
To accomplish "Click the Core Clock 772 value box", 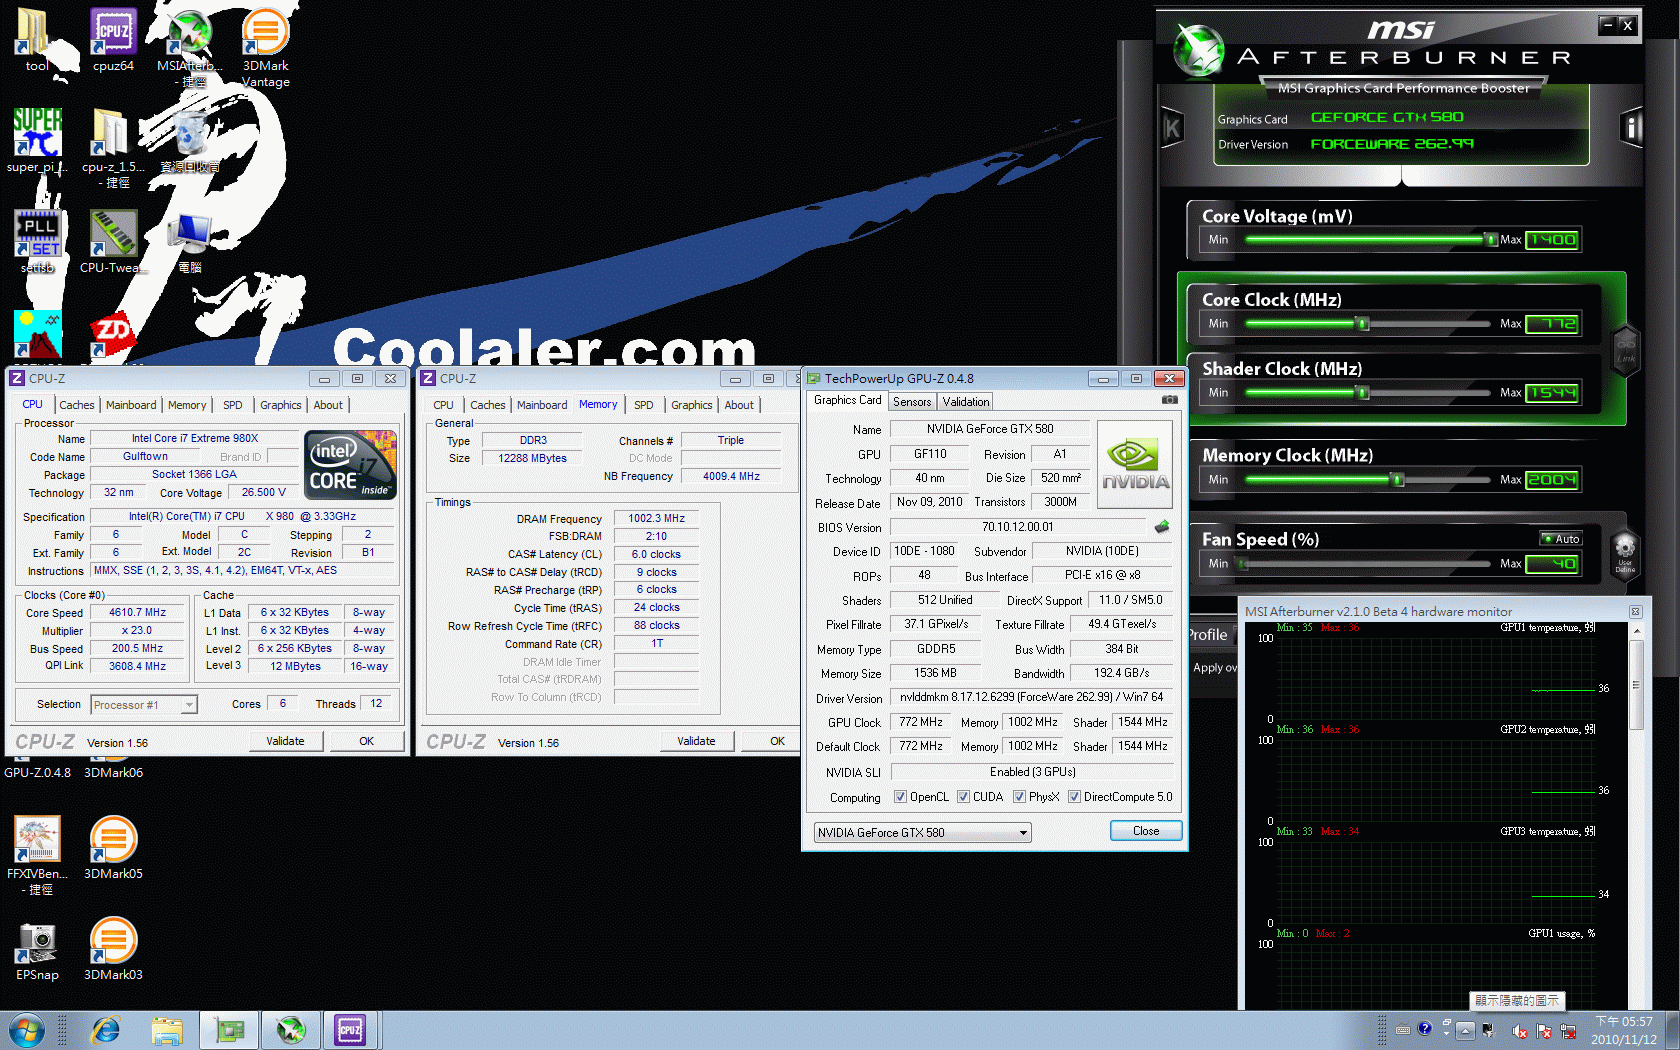I will coord(1552,324).
